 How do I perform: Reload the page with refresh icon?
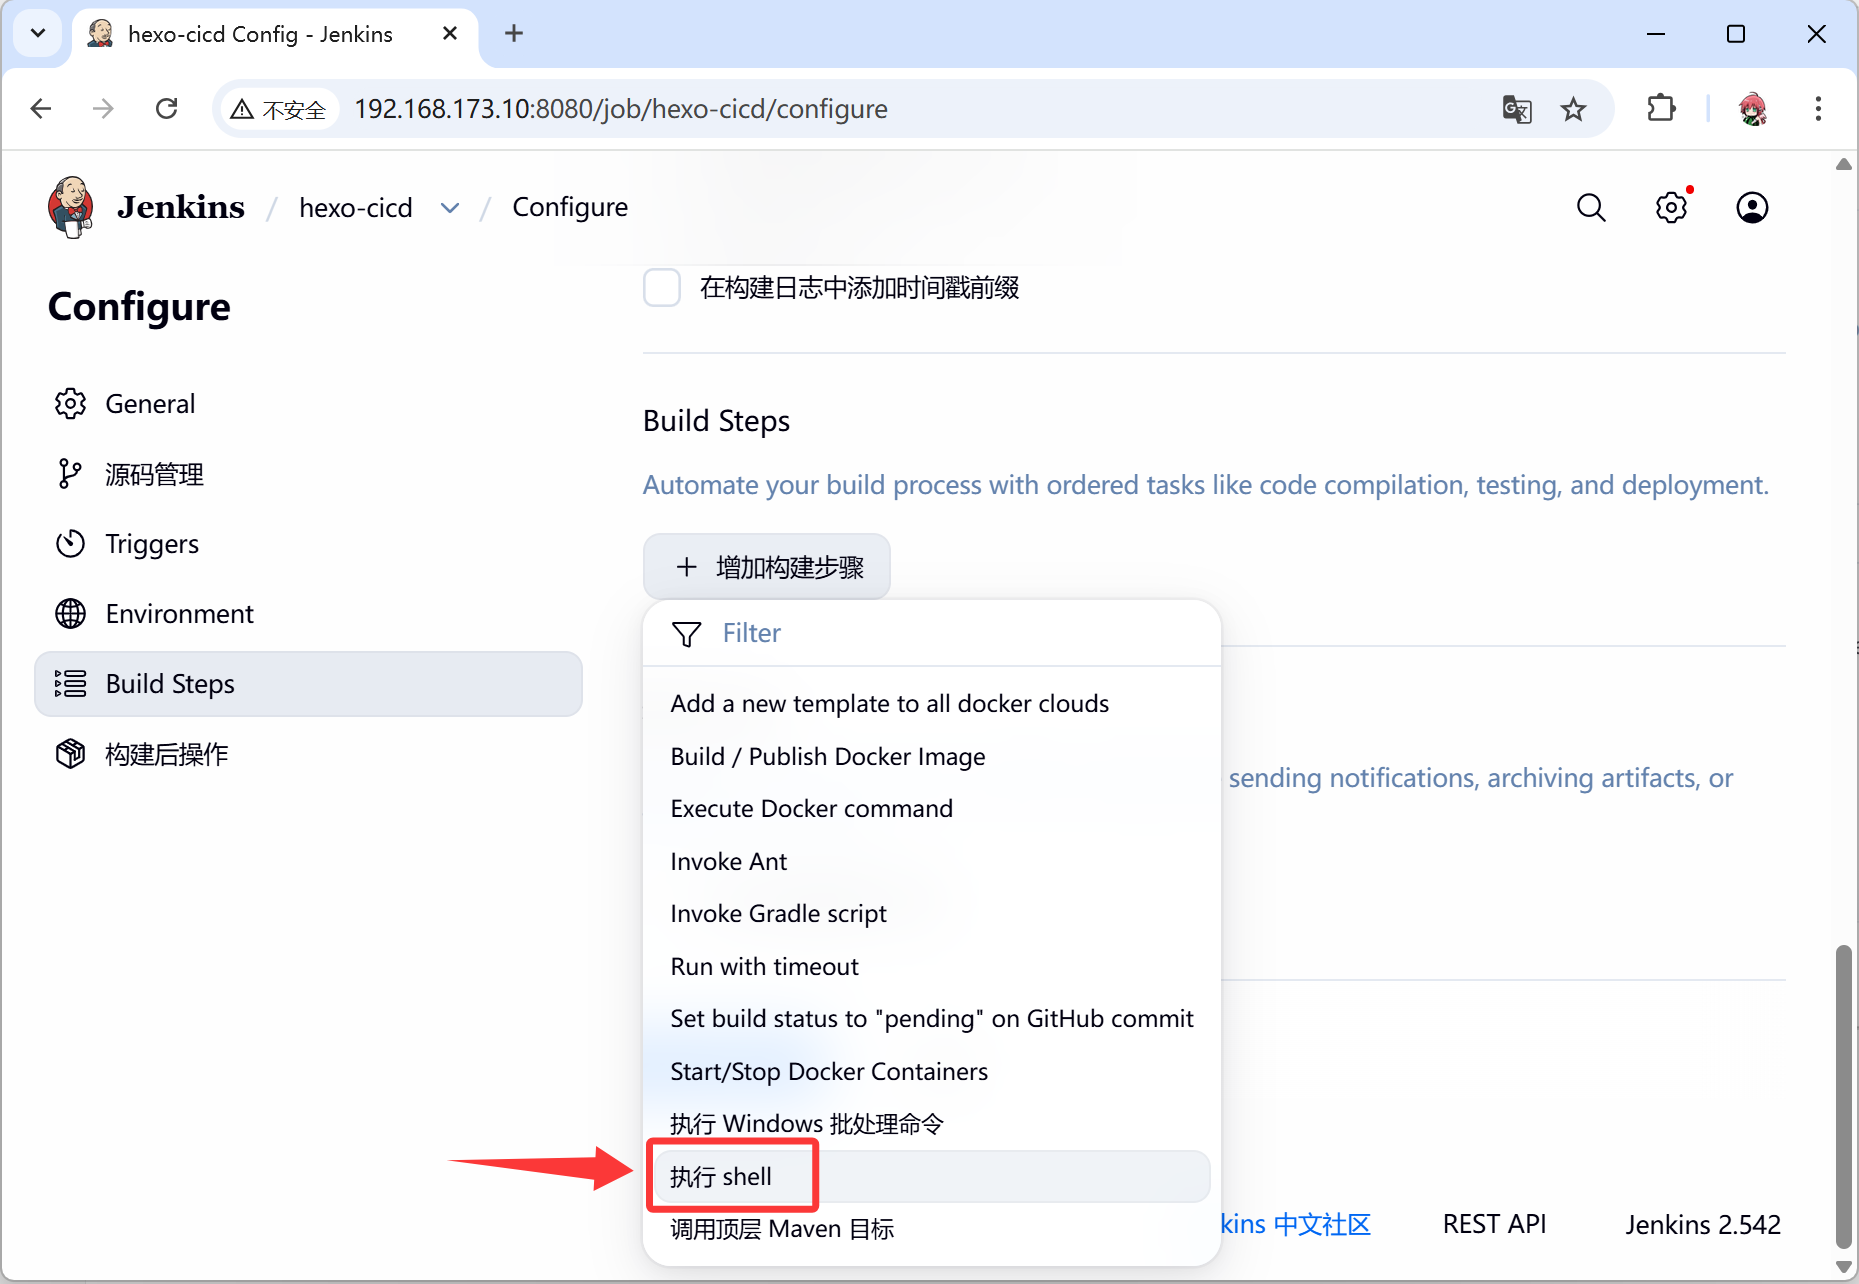(x=167, y=108)
